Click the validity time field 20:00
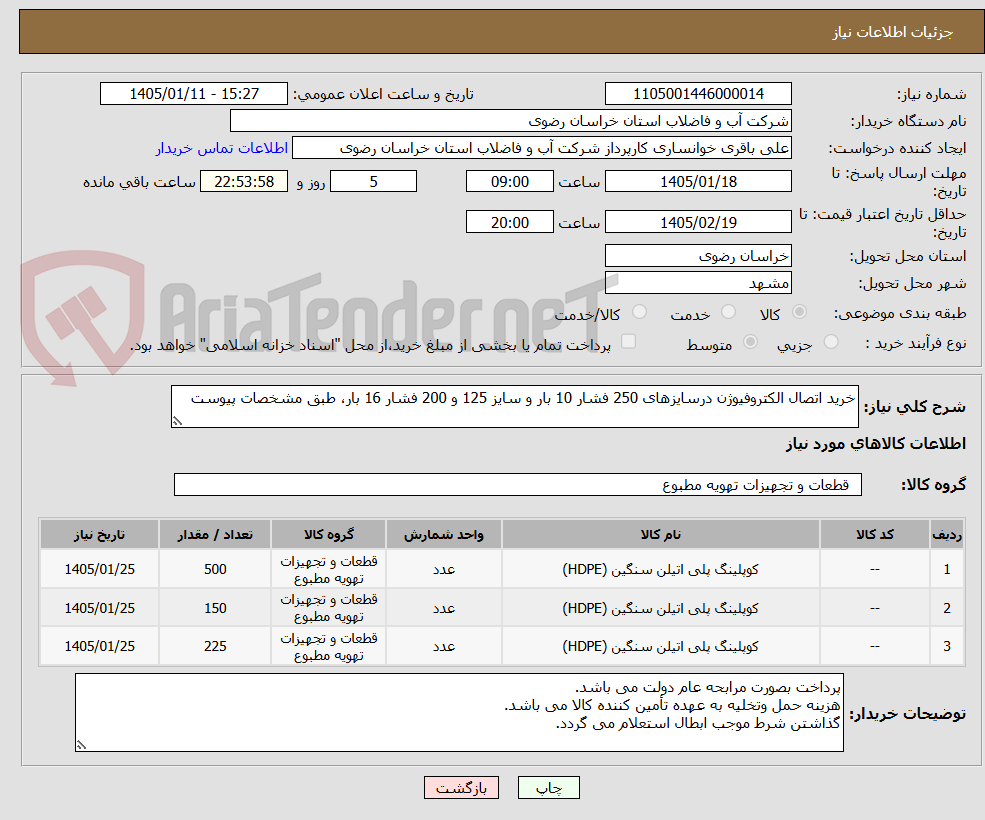This screenshot has height=820, width=985. pyautogui.click(x=509, y=222)
